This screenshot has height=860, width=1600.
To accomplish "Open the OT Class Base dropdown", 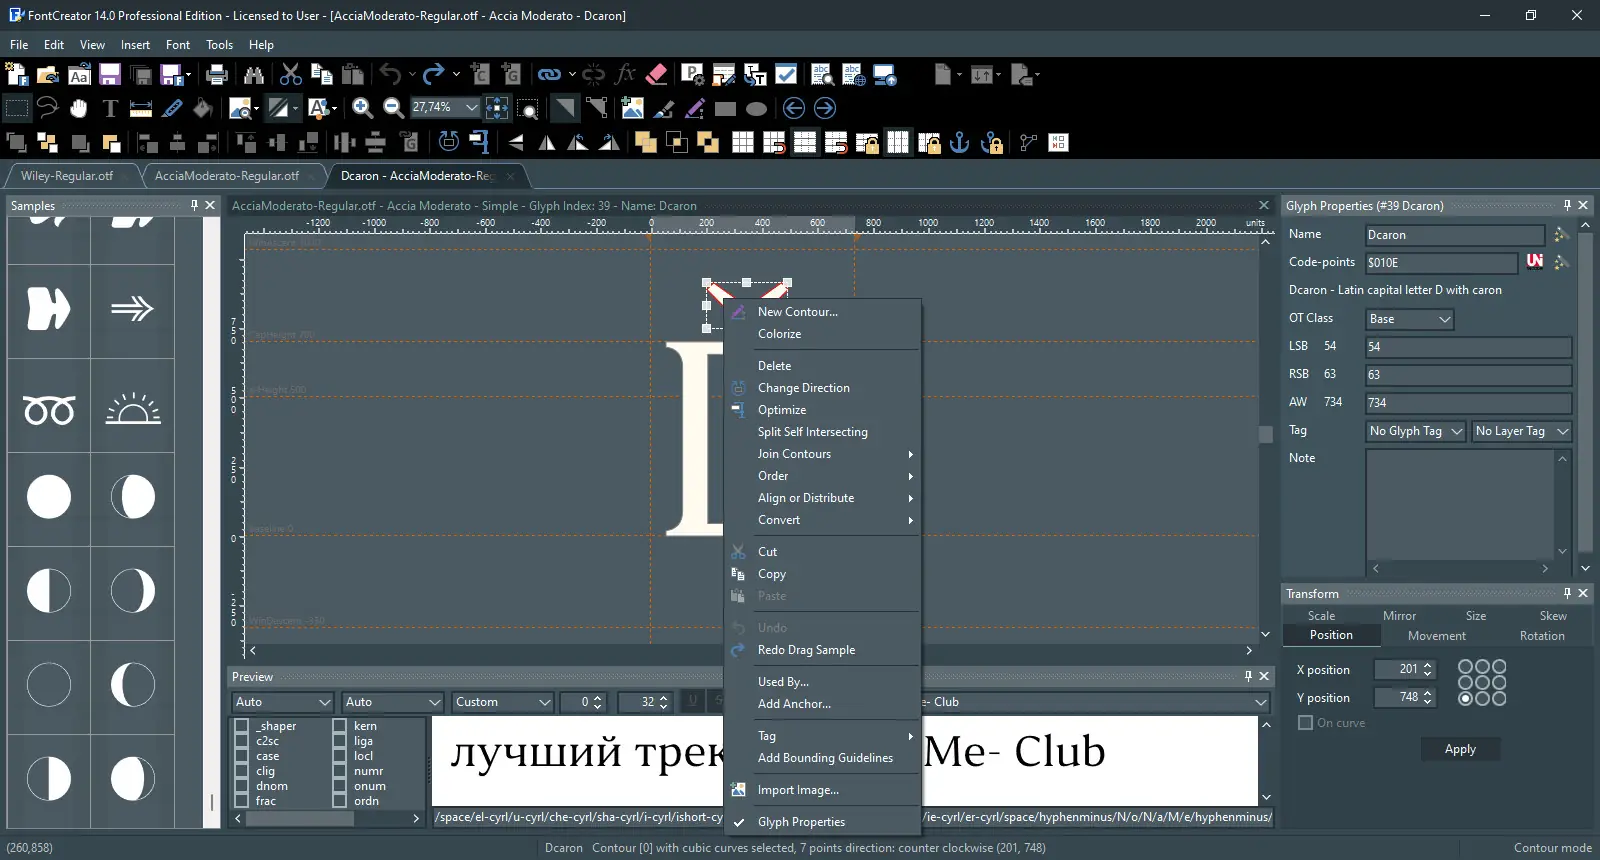I will pyautogui.click(x=1410, y=319).
